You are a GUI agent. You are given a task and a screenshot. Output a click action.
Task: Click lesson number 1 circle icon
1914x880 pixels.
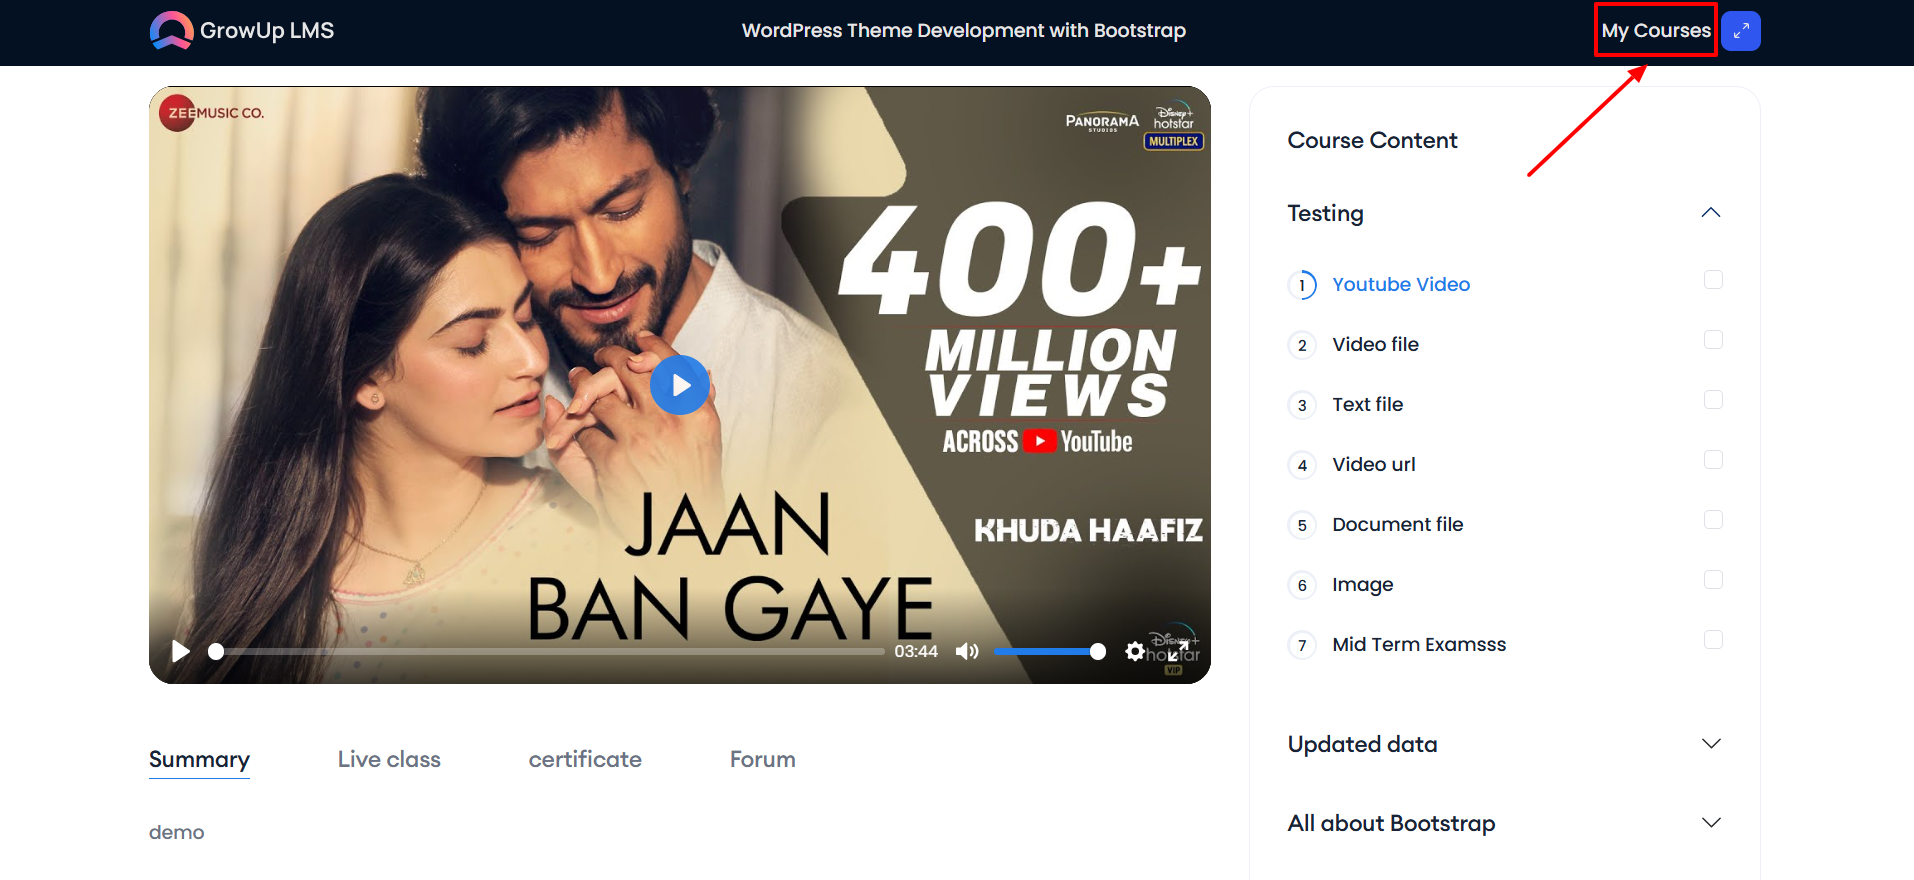tap(1302, 285)
